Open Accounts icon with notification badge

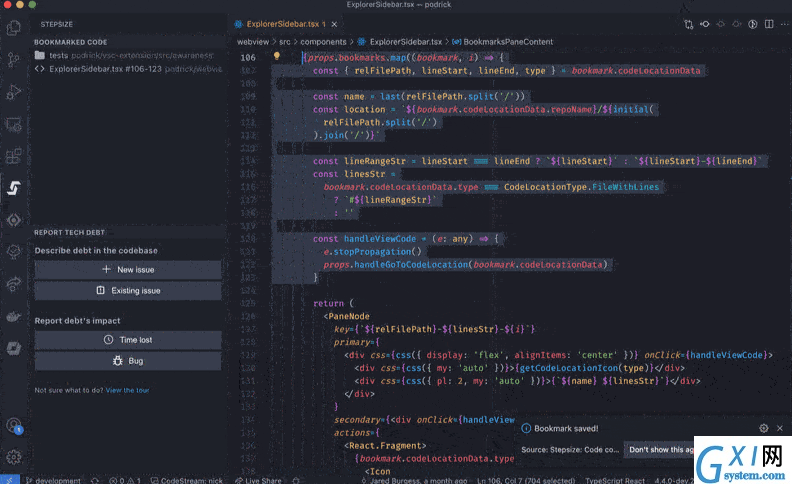pos(14,426)
